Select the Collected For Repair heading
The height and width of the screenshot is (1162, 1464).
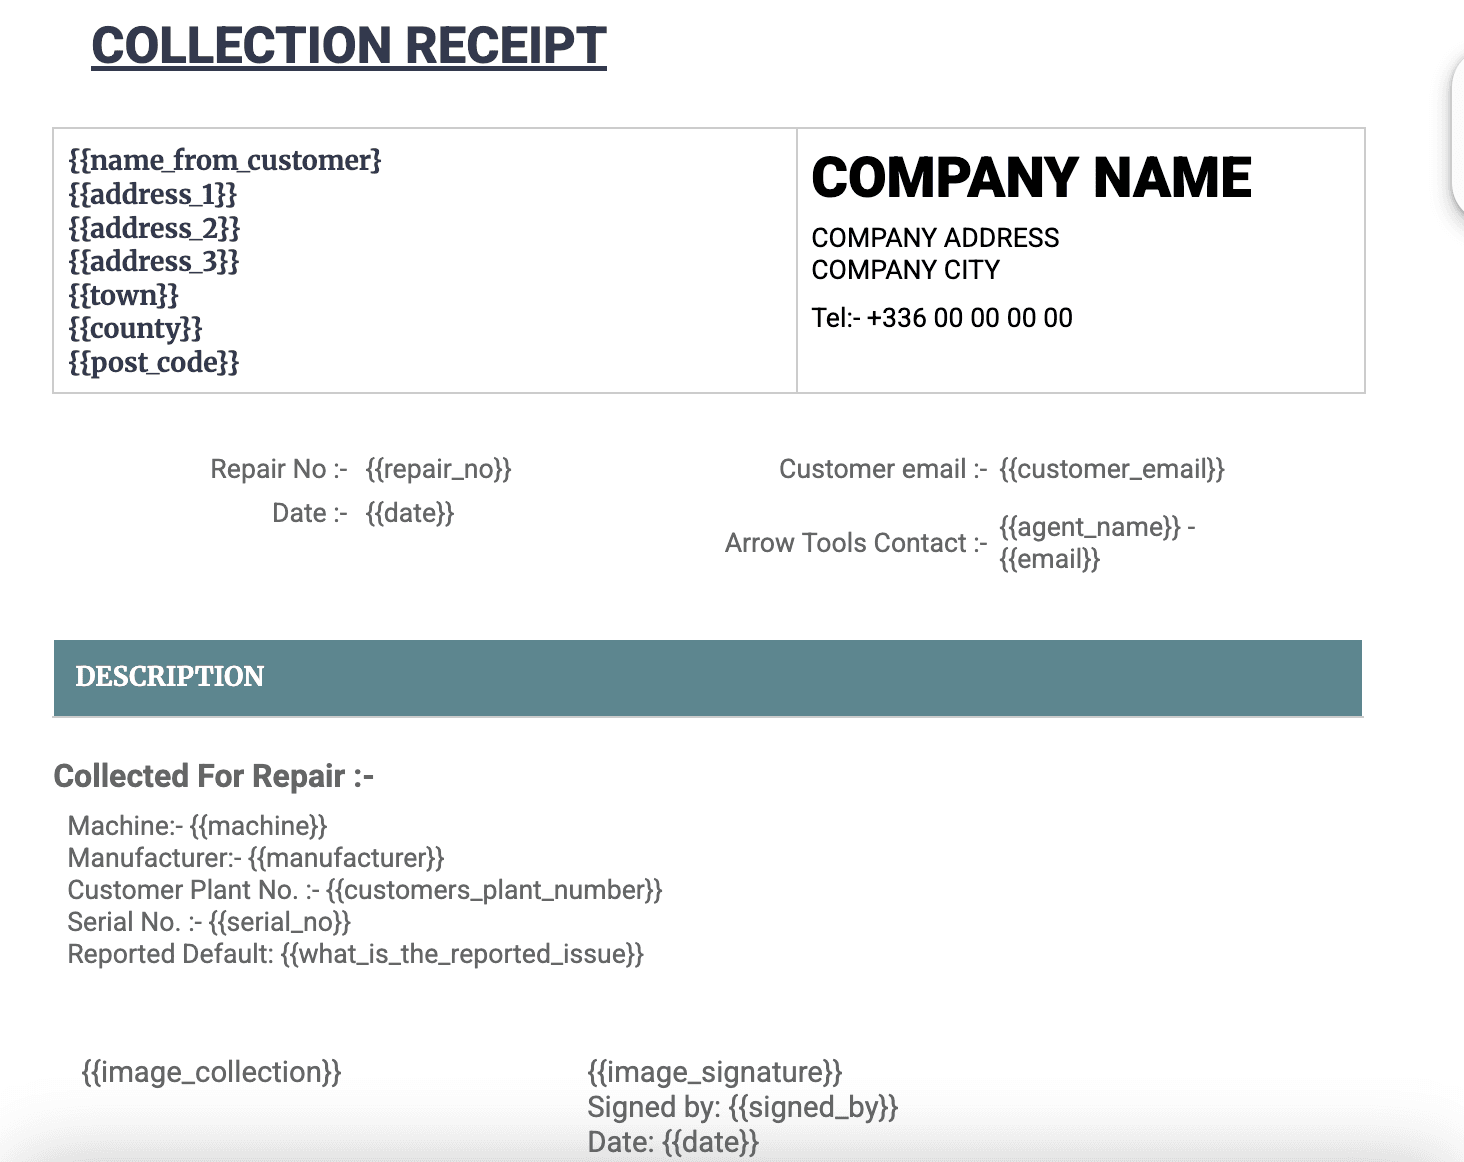[214, 775]
